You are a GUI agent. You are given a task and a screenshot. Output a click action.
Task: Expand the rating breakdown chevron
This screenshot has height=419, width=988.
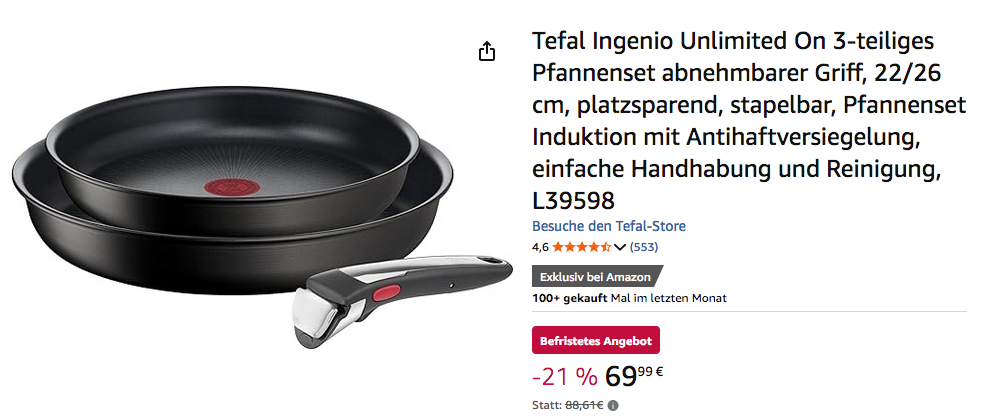[x=619, y=247]
